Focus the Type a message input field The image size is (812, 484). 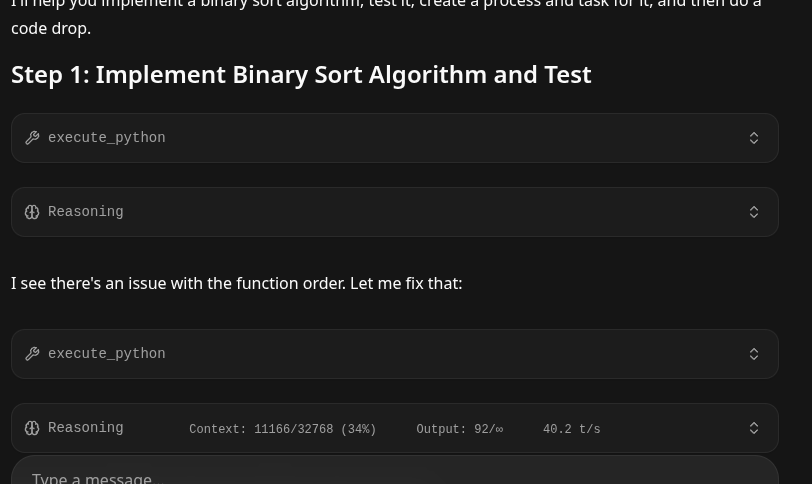point(394,476)
